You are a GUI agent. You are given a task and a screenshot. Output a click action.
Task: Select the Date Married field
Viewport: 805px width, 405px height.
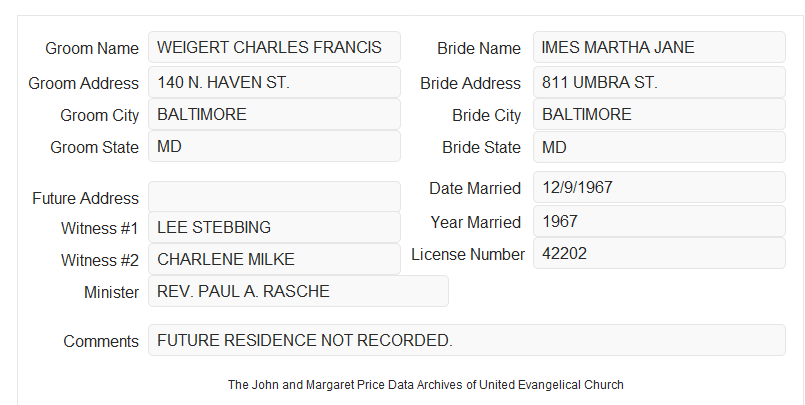(x=659, y=187)
